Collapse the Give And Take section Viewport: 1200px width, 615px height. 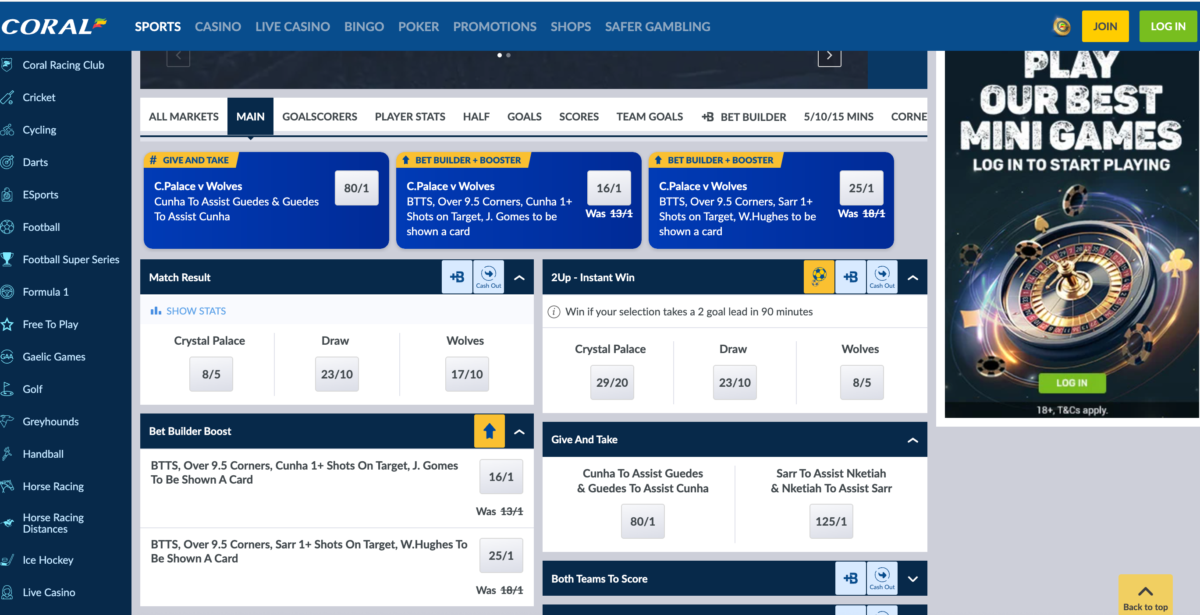click(x=912, y=440)
